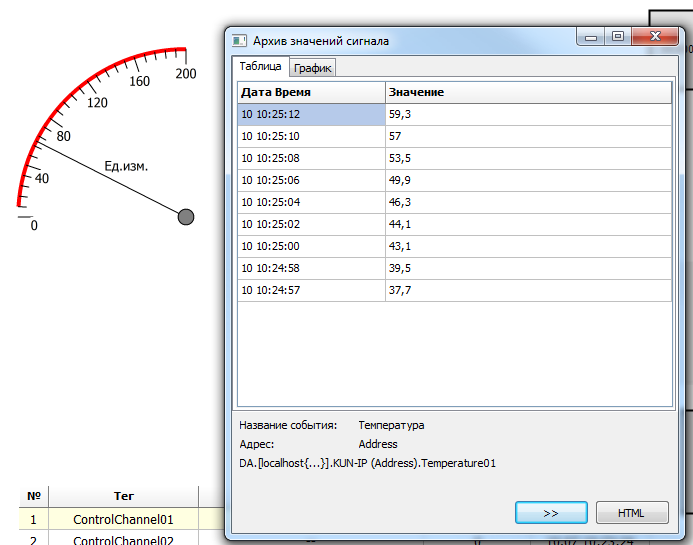Click the cell with value 53,5

pos(528,158)
